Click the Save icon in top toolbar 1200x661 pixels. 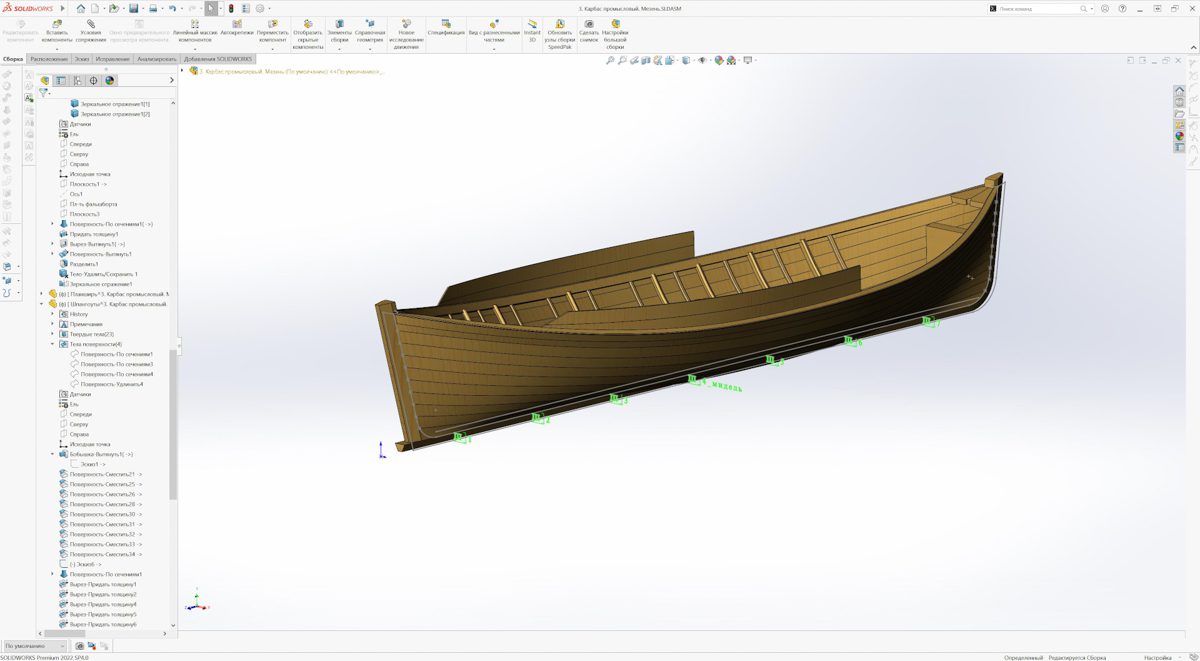pos(133,8)
